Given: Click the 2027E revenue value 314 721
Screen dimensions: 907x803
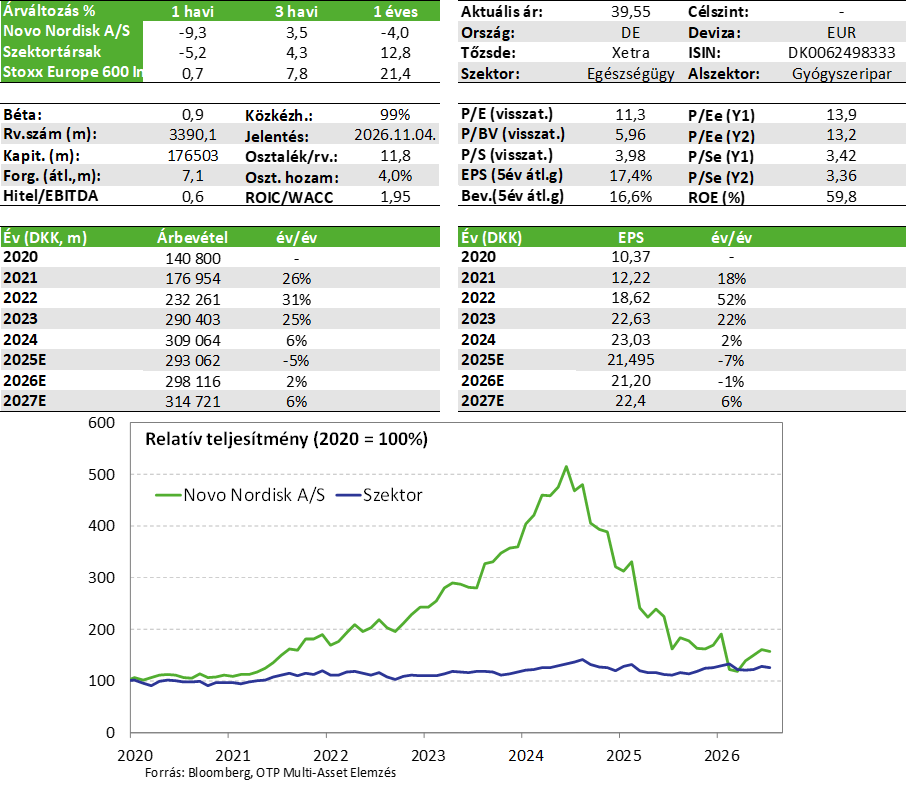Looking at the screenshot, I should click(x=193, y=402).
